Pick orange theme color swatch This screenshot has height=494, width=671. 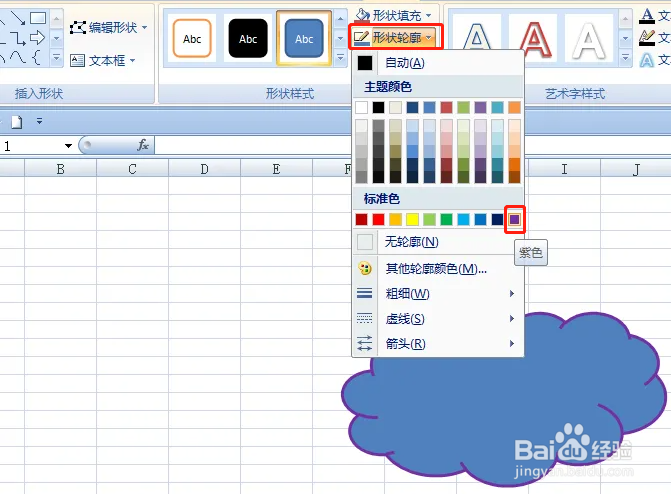point(514,107)
